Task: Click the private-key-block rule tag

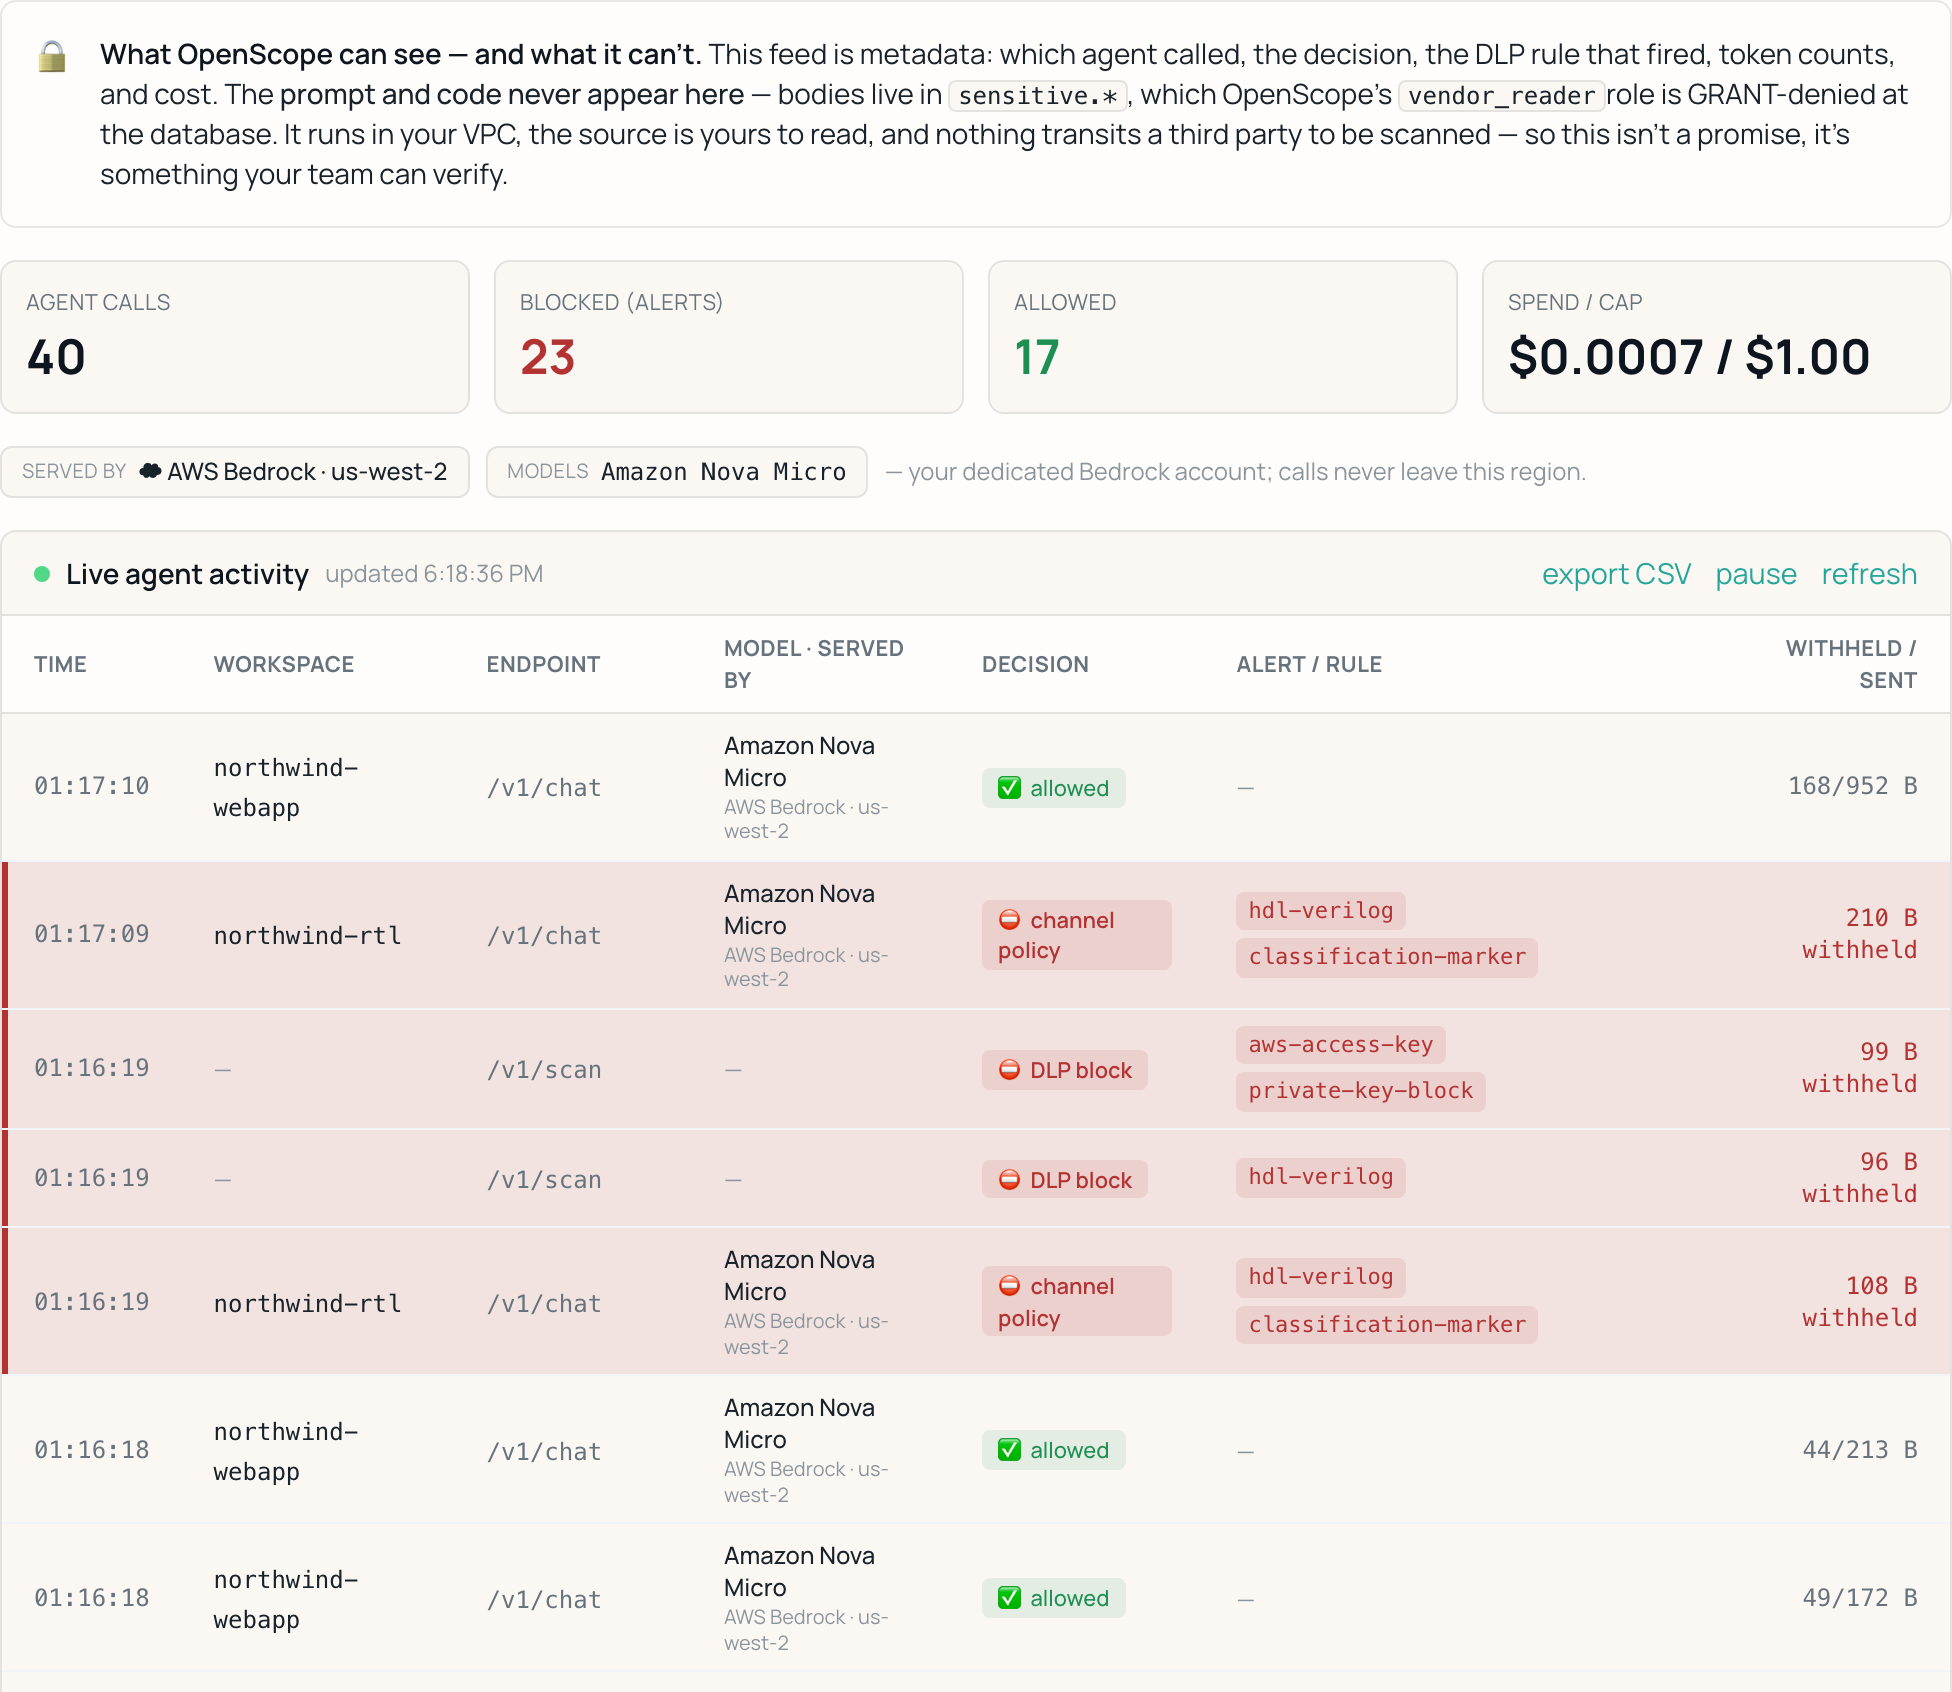Action: tap(1361, 1091)
